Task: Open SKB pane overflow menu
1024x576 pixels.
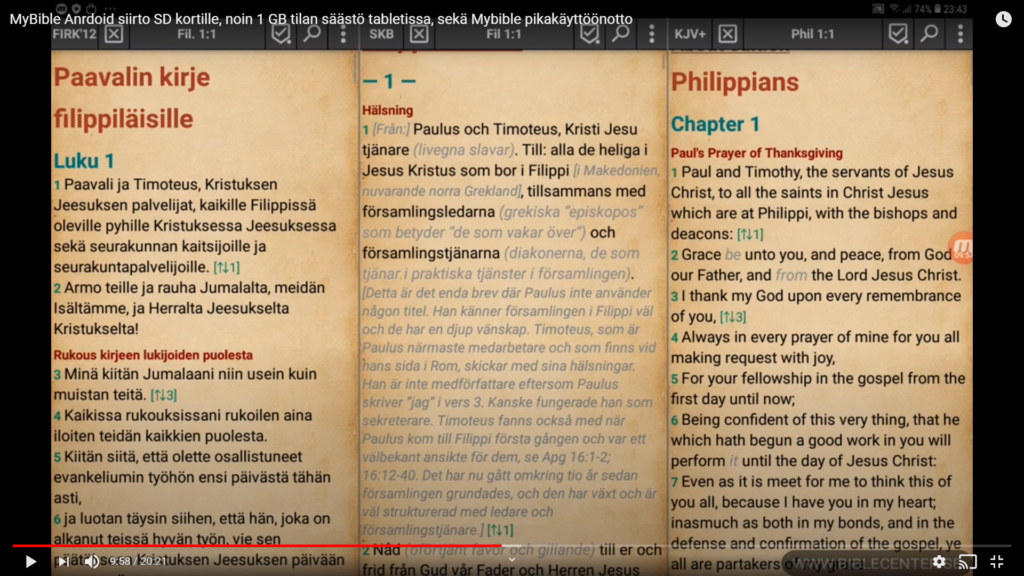Action: tap(652, 34)
